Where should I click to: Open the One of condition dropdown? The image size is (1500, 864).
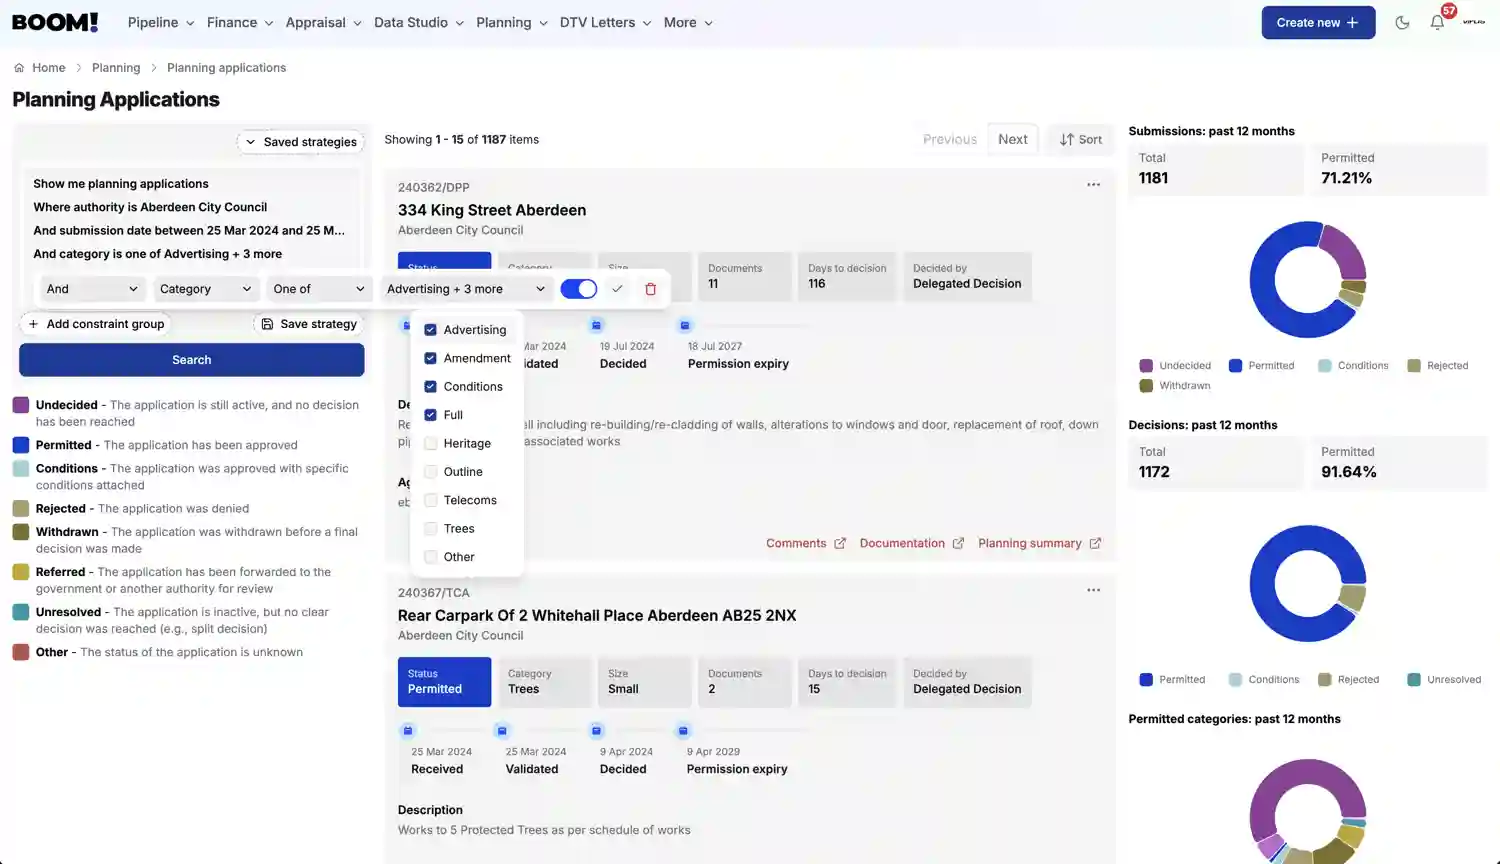[x=320, y=289]
